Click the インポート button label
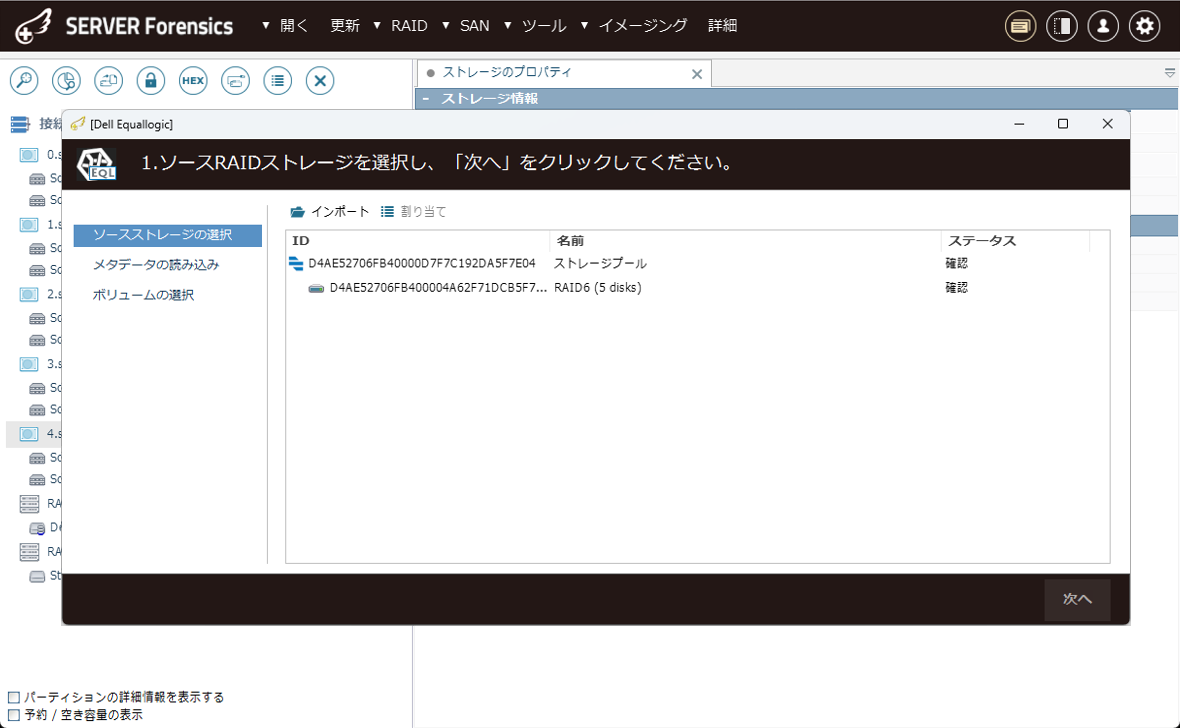1180x728 pixels. [340, 212]
